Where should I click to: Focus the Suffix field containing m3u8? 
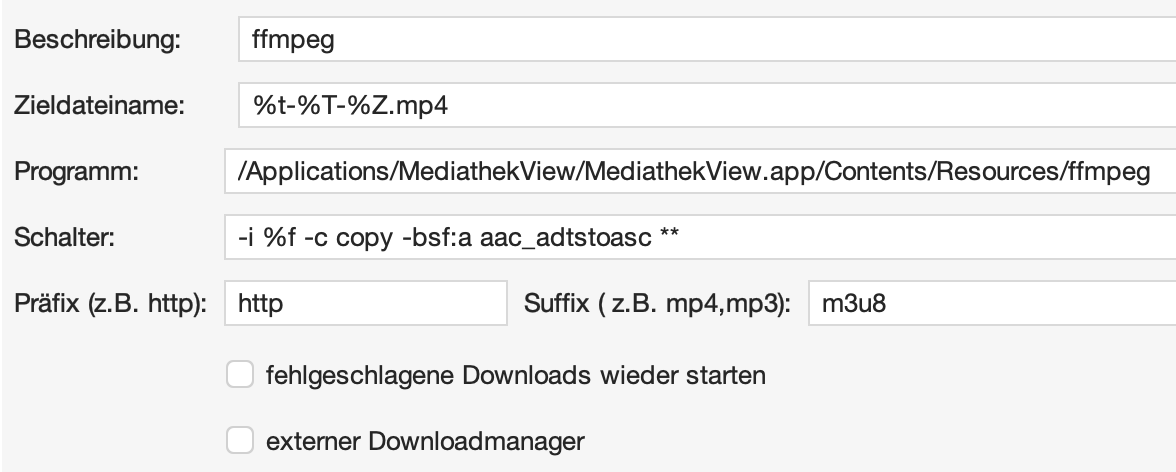tap(990, 303)
